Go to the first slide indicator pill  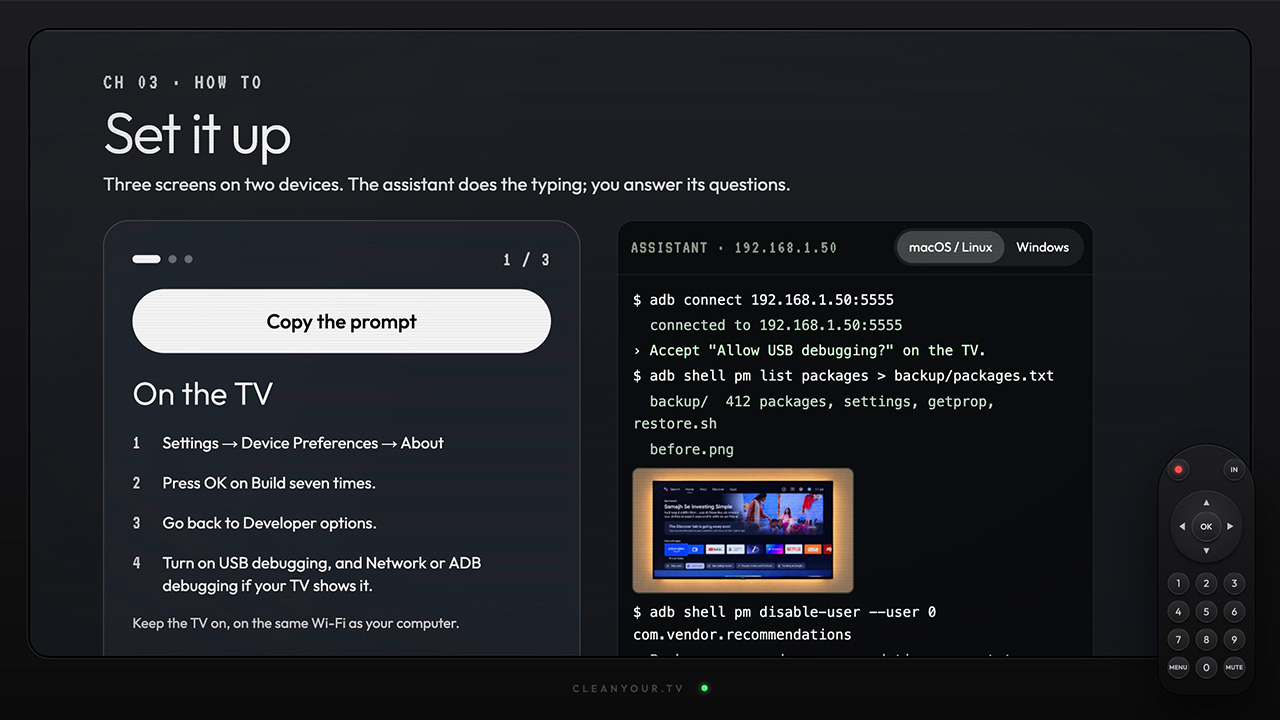146,259
